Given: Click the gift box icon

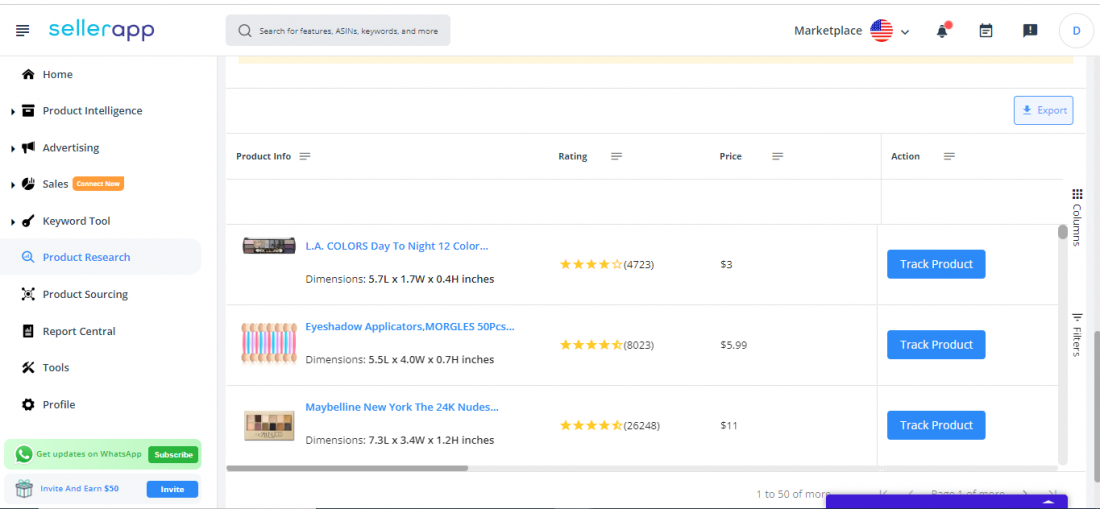Looking at the screenshot, I should point(25,489).
